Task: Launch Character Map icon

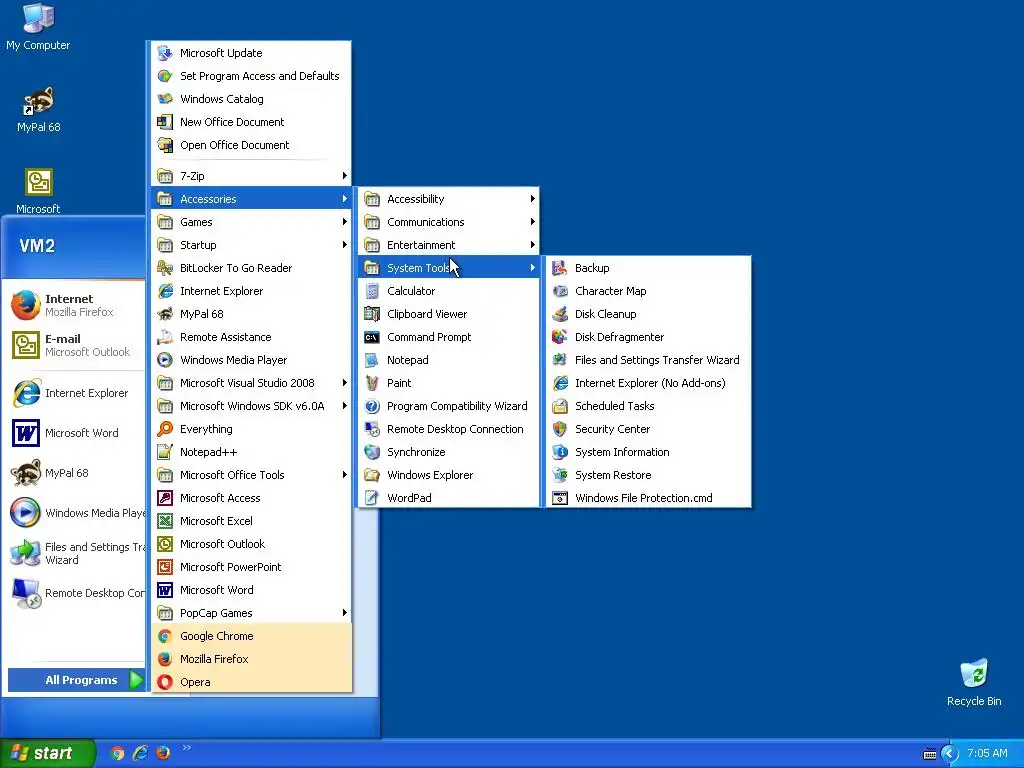Action: (560, 291)
